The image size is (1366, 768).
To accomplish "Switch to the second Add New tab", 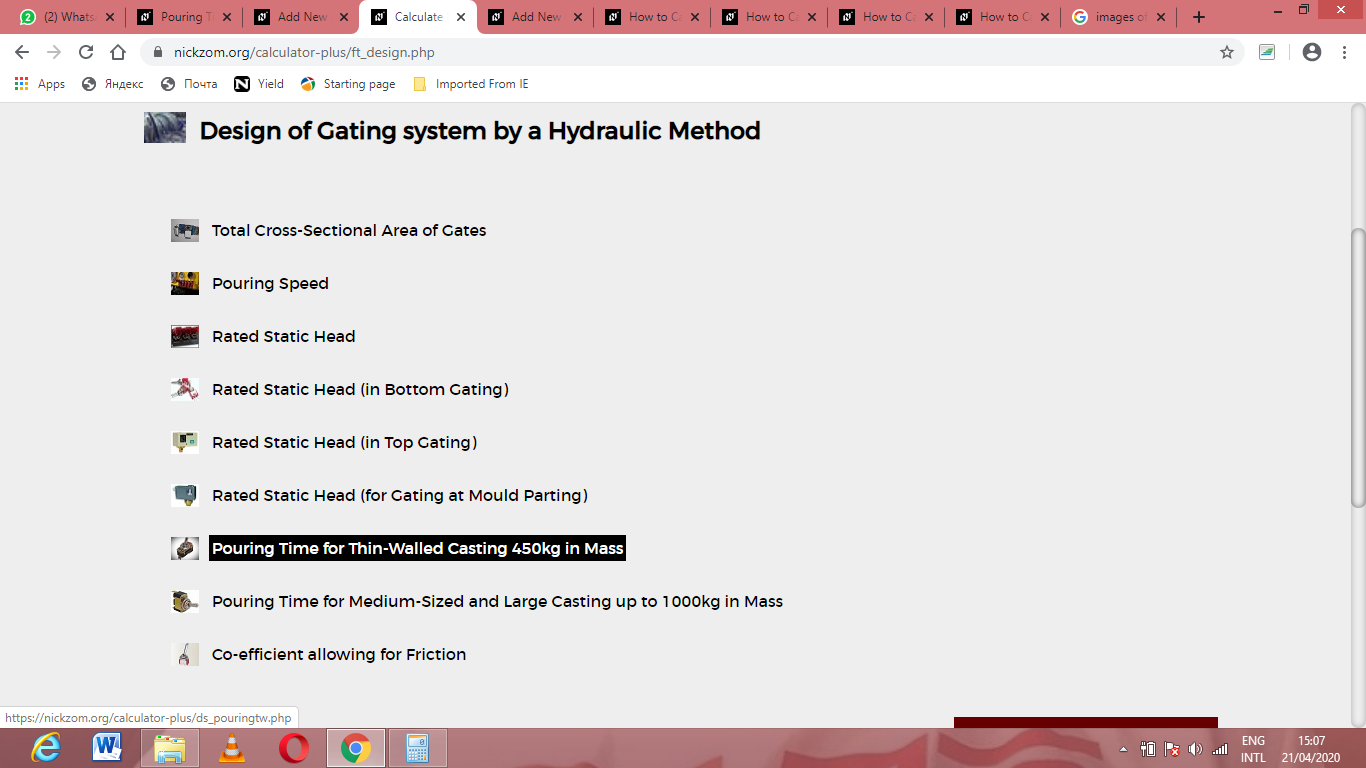I will [537, 17].
